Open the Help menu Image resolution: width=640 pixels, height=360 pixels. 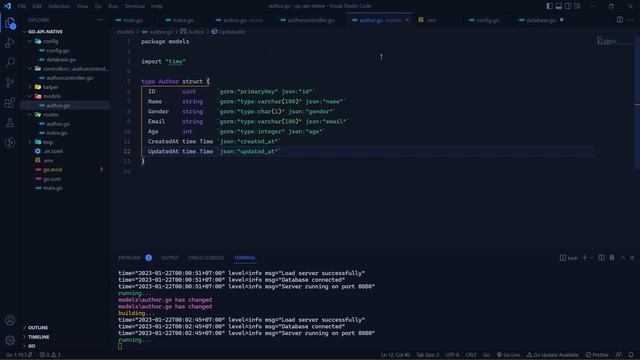pyautogui.click(x=157, y=6)
